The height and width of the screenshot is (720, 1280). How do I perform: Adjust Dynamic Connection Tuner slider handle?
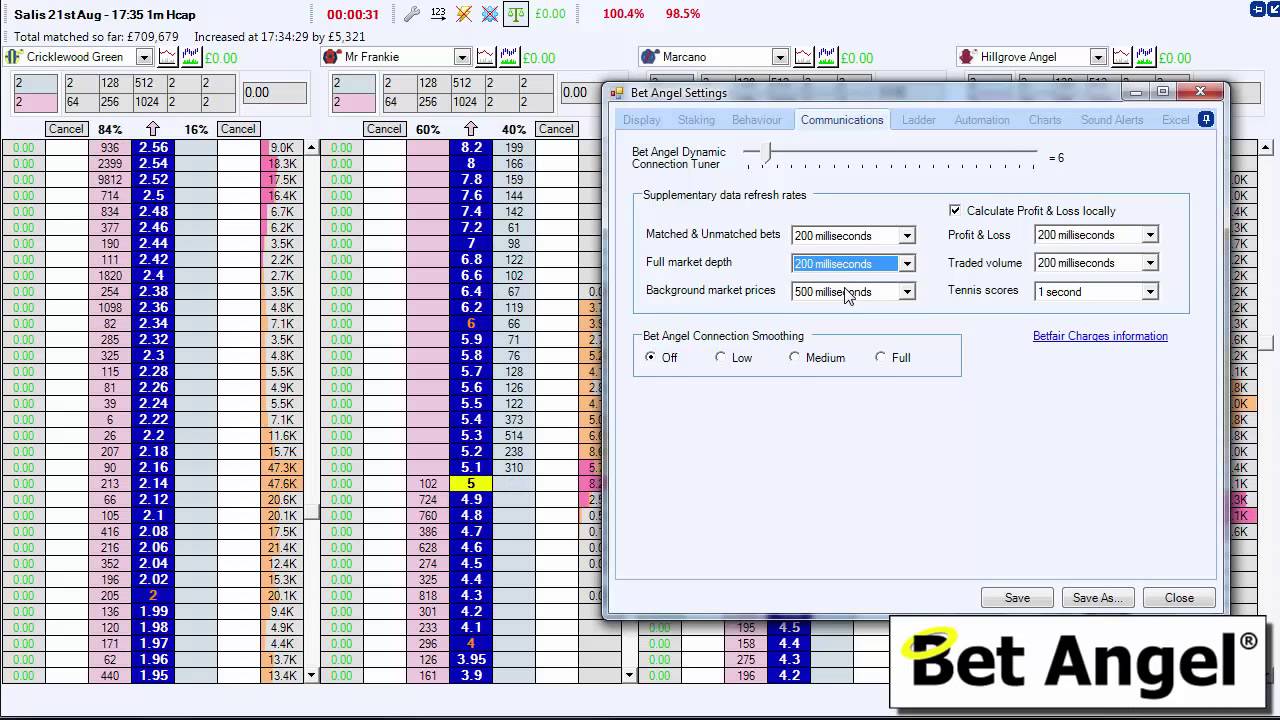pyautogui.click(x=768, y=152)
